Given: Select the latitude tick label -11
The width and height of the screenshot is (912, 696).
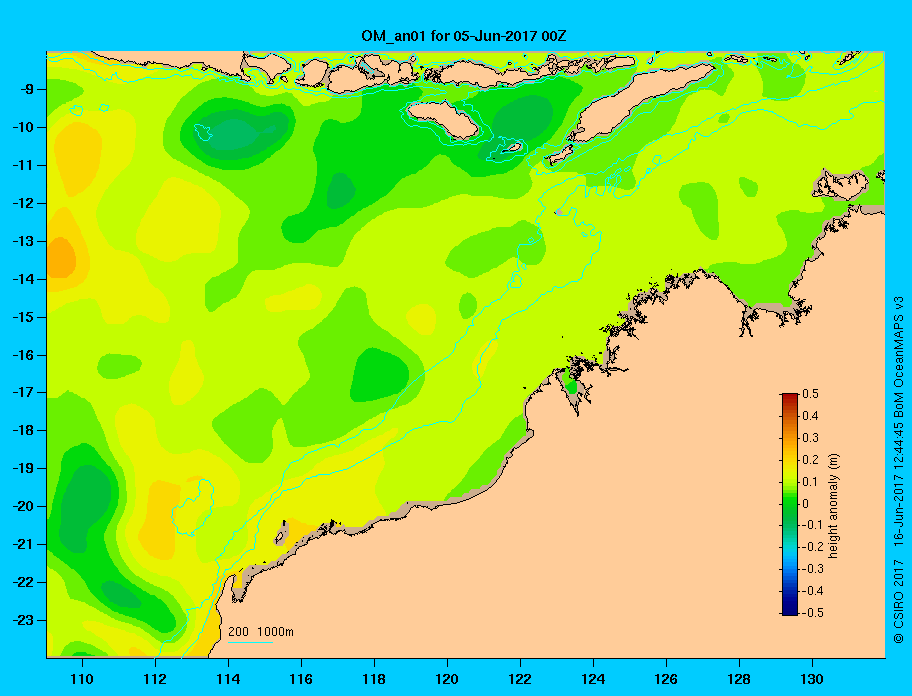Looking at the screenshot, I should (x=23, y=165).
